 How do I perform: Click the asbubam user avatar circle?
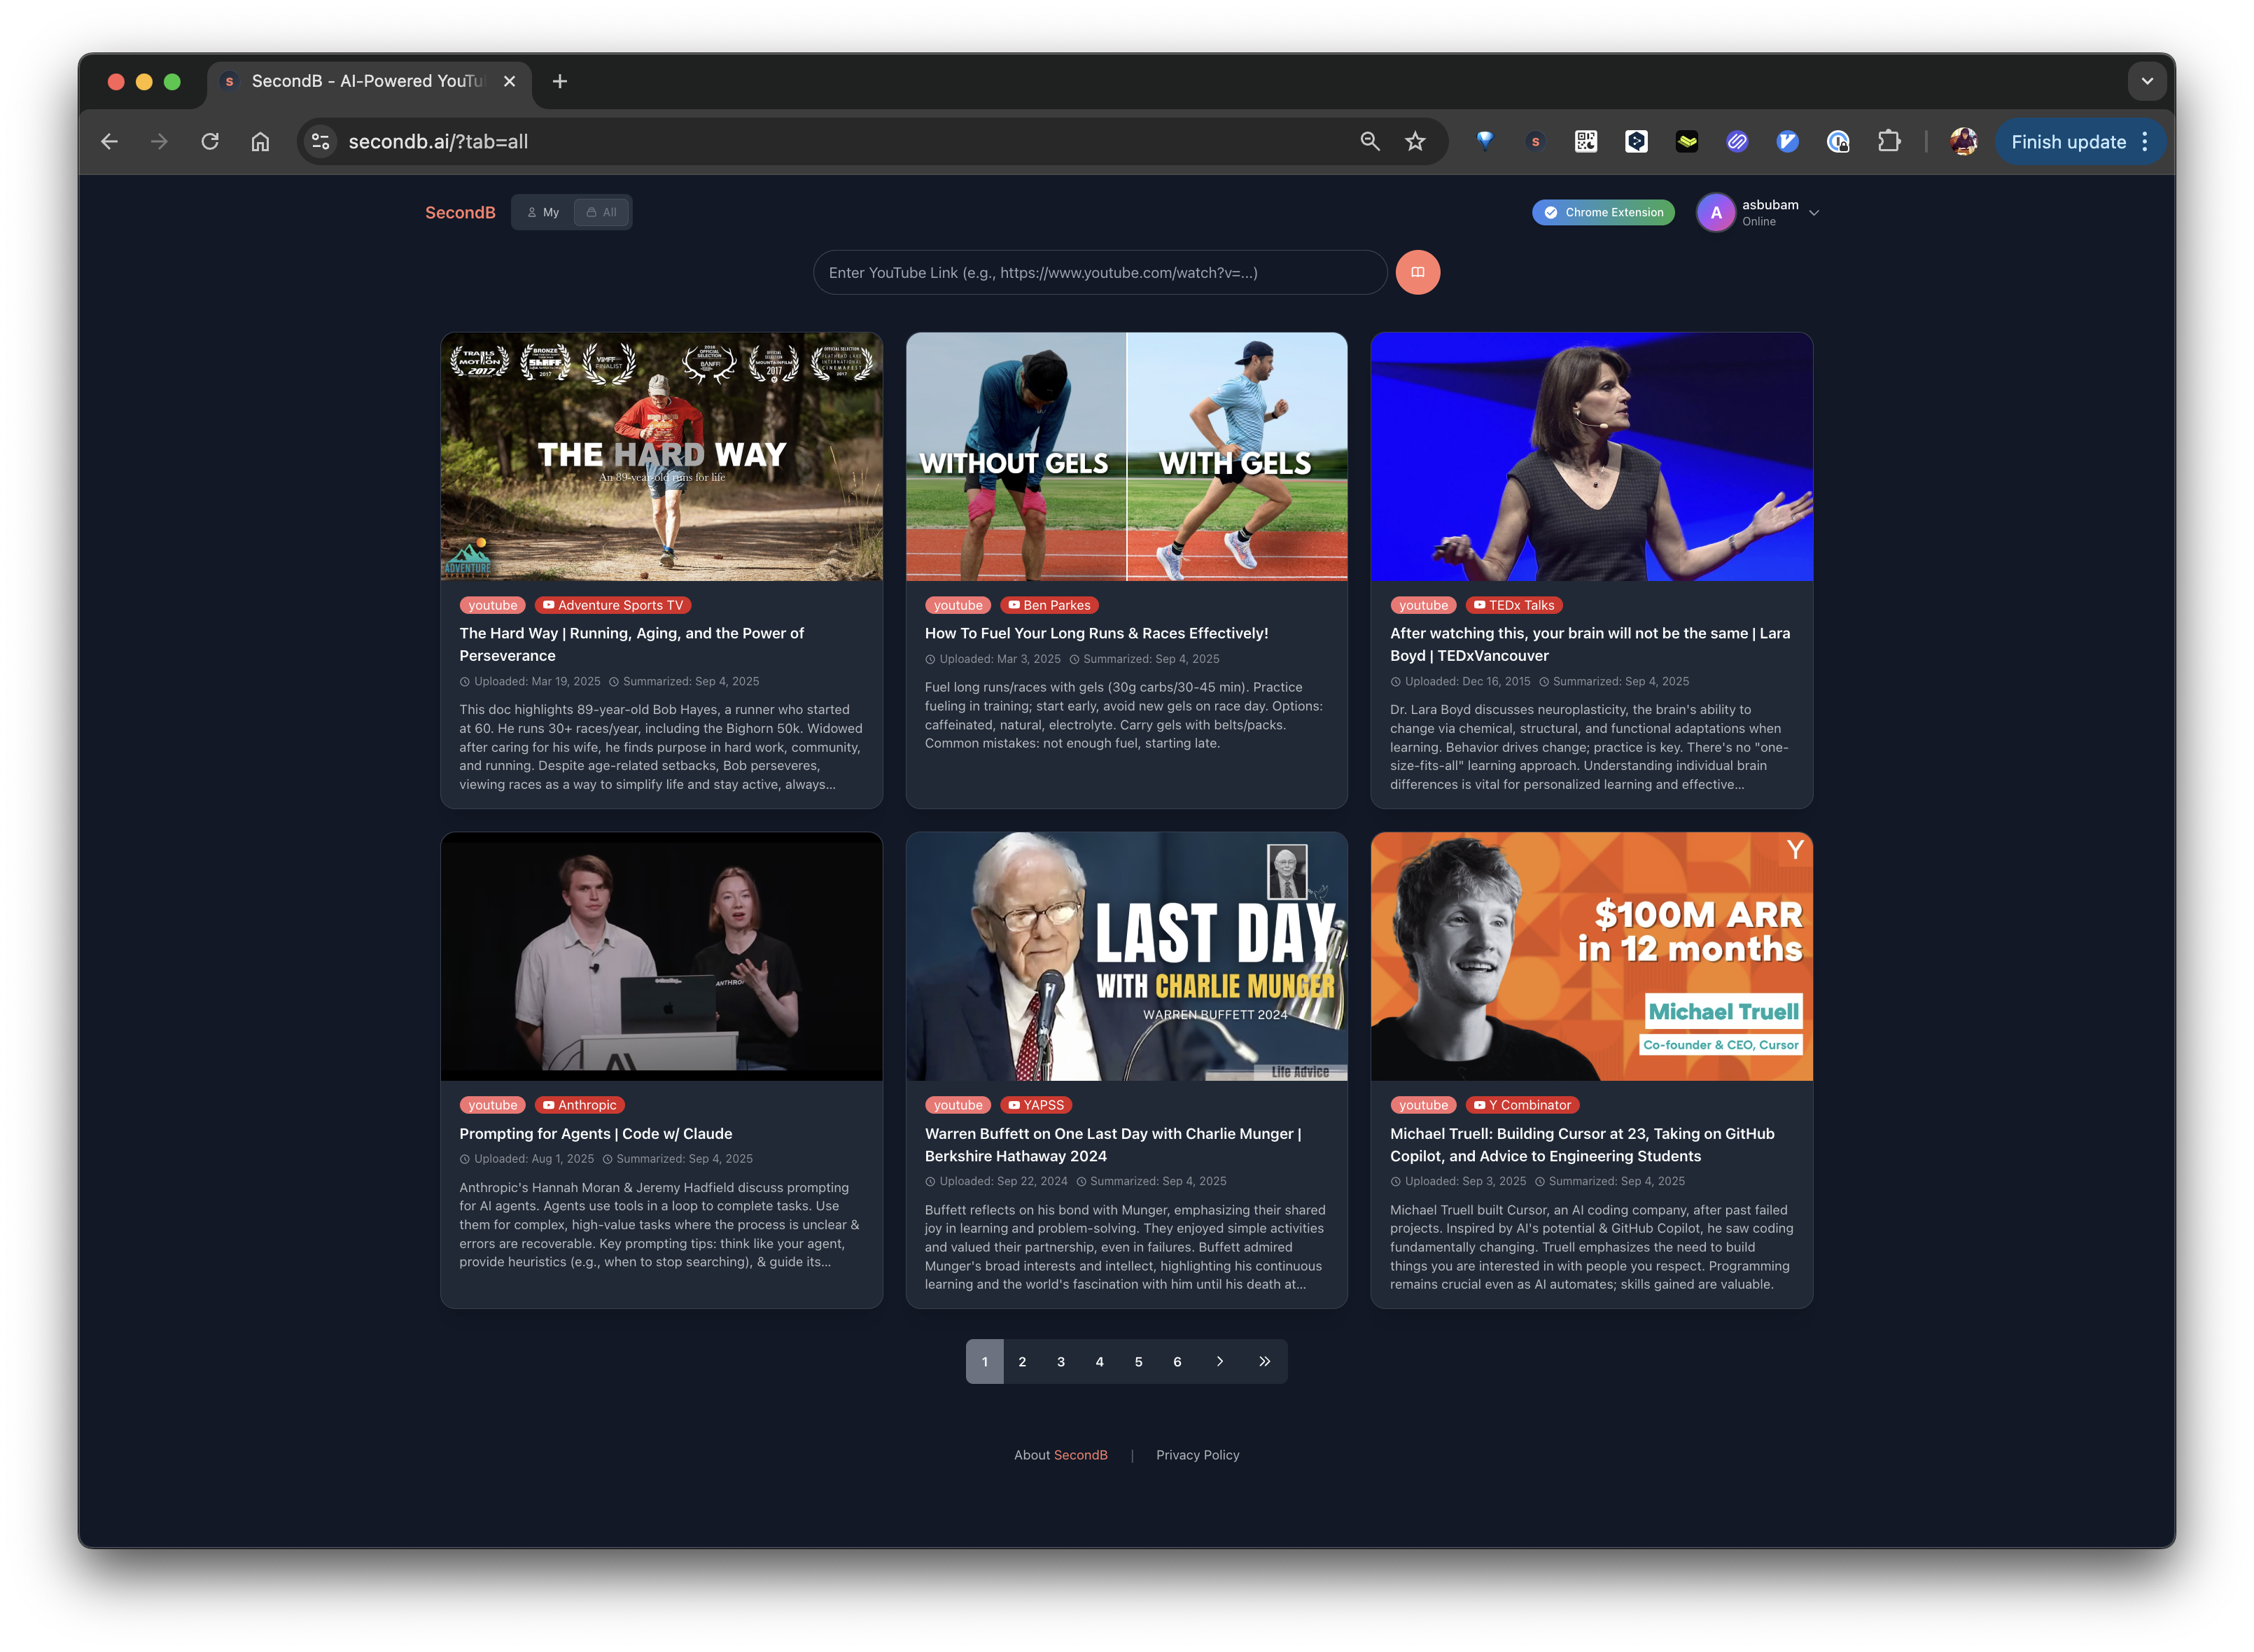tap(1716, 212)
